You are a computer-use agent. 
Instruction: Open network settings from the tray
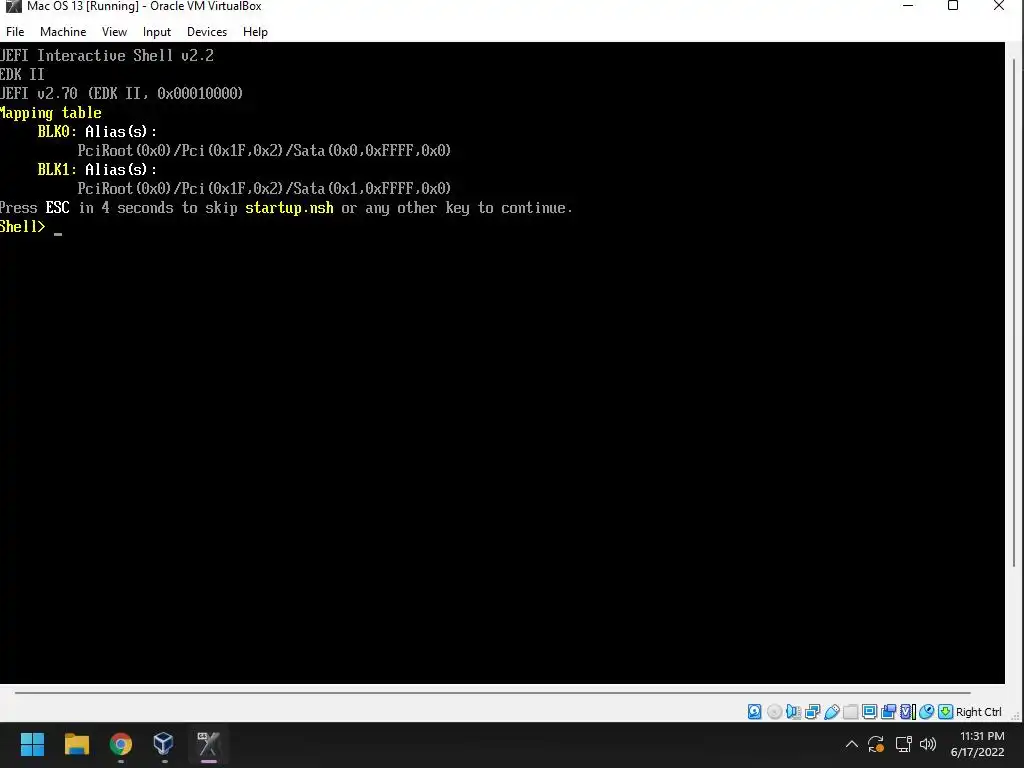point(904,744)
